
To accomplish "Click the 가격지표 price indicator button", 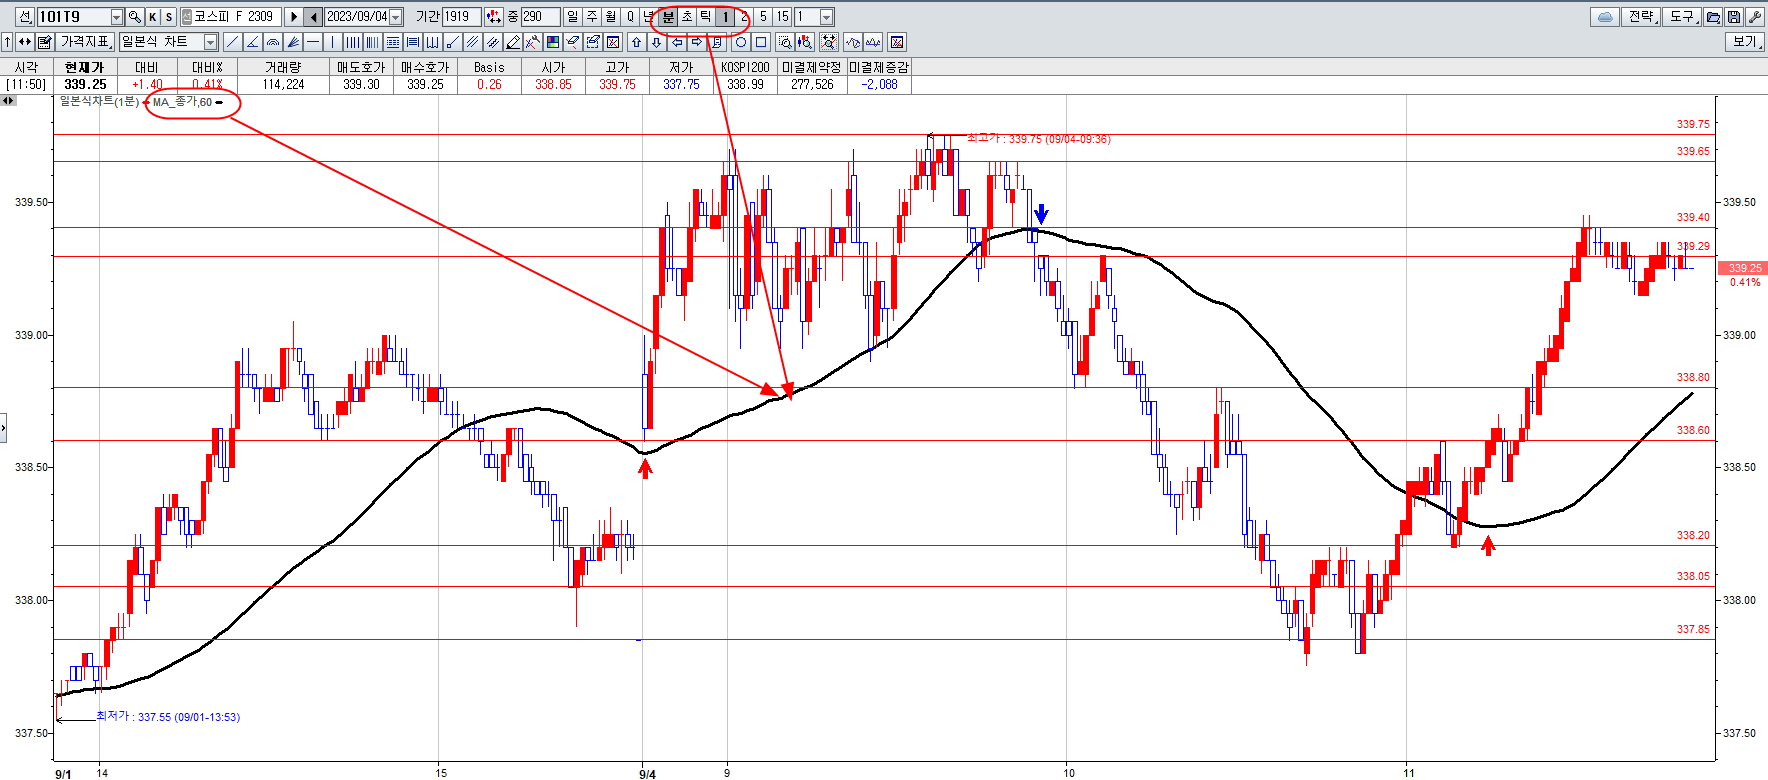I will coord(85,42).
